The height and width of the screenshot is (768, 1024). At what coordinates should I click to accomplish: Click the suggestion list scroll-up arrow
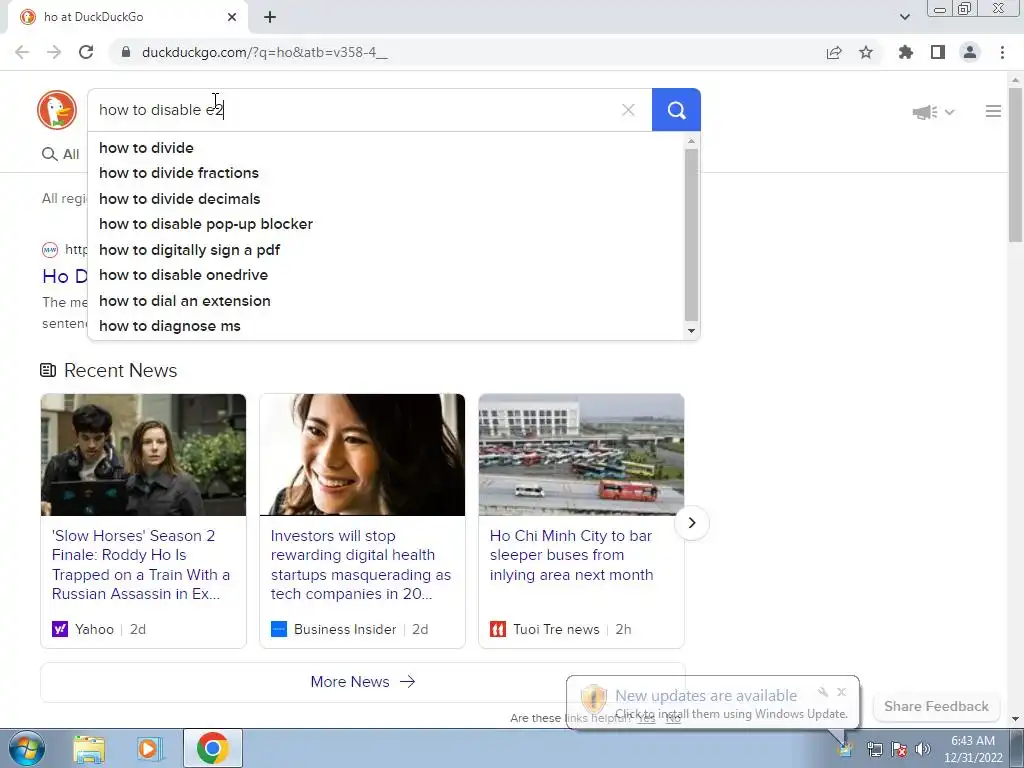click(x=692, y=141)
